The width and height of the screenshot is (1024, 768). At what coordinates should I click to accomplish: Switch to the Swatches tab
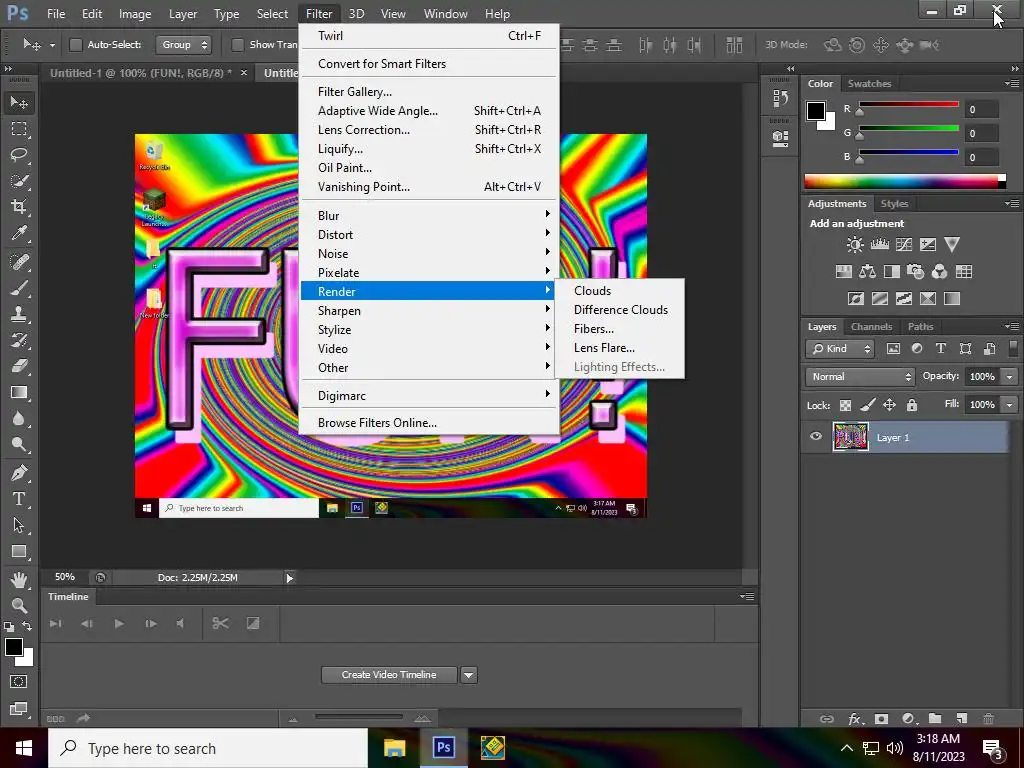tap(869, 84)
